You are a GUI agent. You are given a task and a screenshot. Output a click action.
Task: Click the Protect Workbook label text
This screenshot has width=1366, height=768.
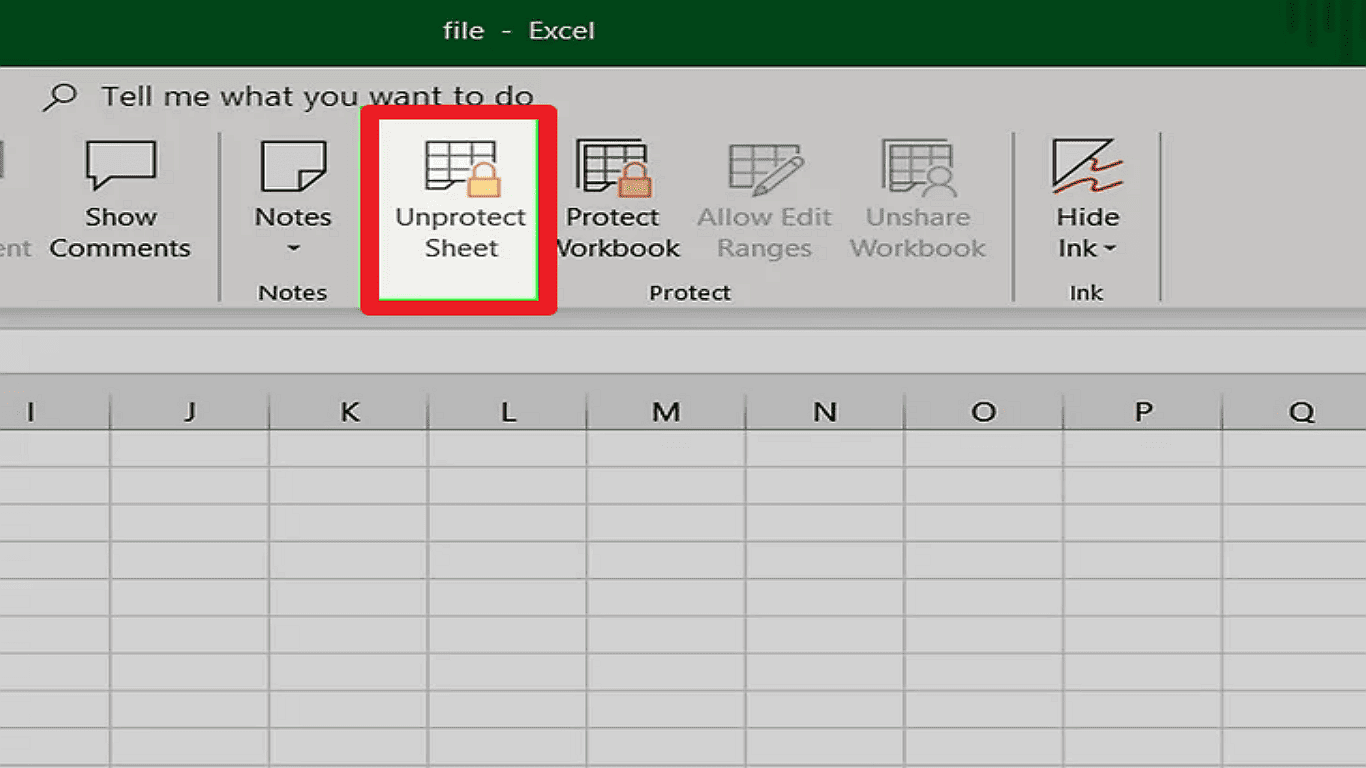[618, 232]
